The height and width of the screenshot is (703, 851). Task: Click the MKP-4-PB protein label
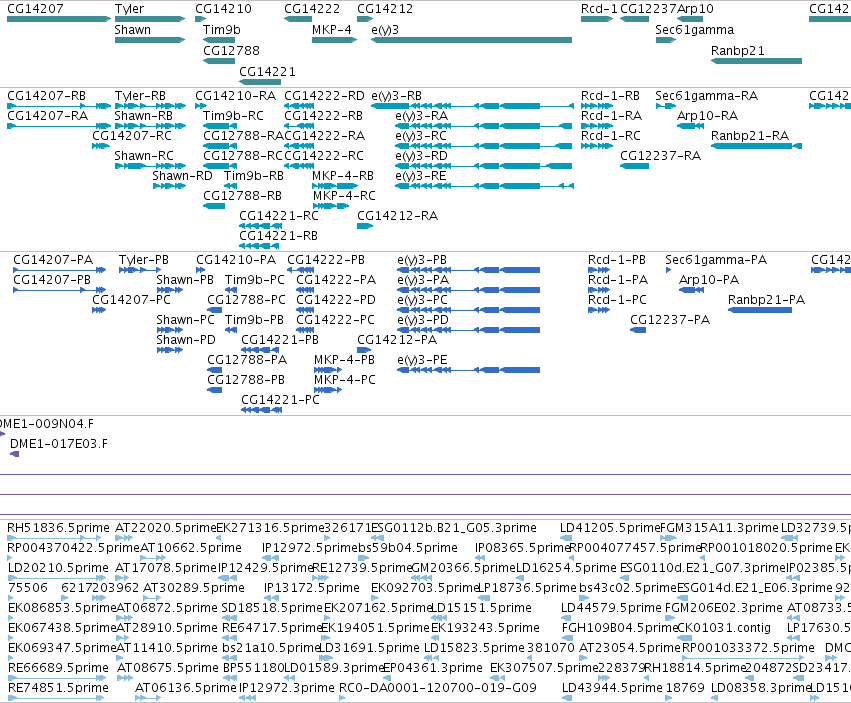pos(344,360)
